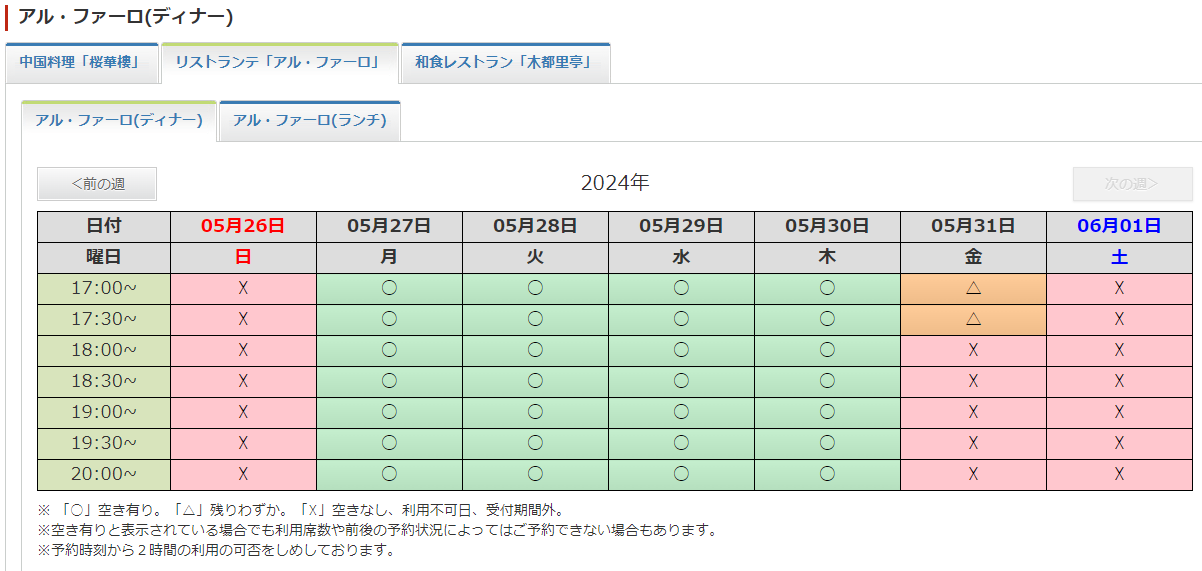This screenshot has height=571, width=1202.
Task: Click the 次の週> button
Action: pyautogui.click(x=1132, y=184)
